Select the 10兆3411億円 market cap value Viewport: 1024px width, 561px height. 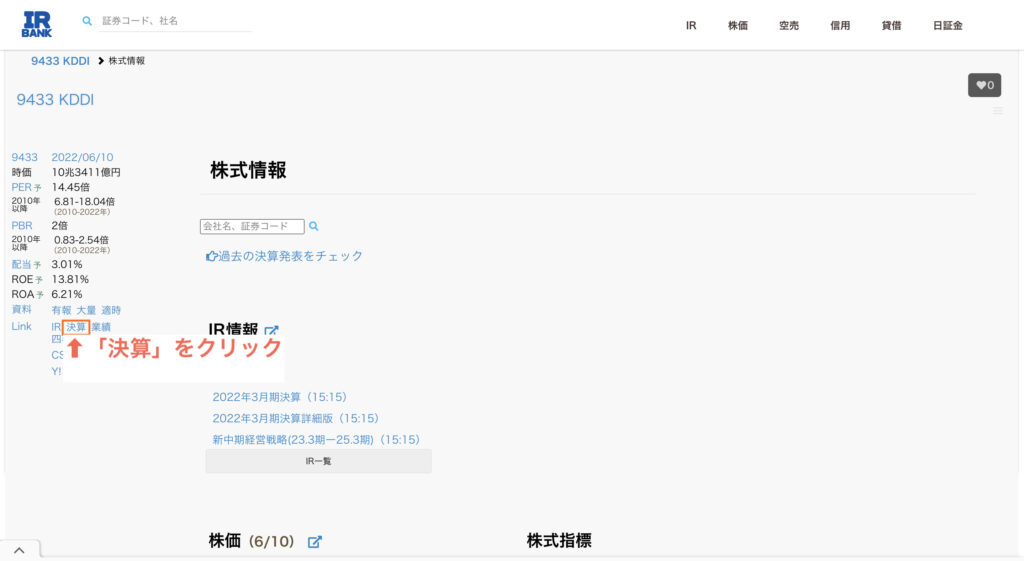click(86, 172)
